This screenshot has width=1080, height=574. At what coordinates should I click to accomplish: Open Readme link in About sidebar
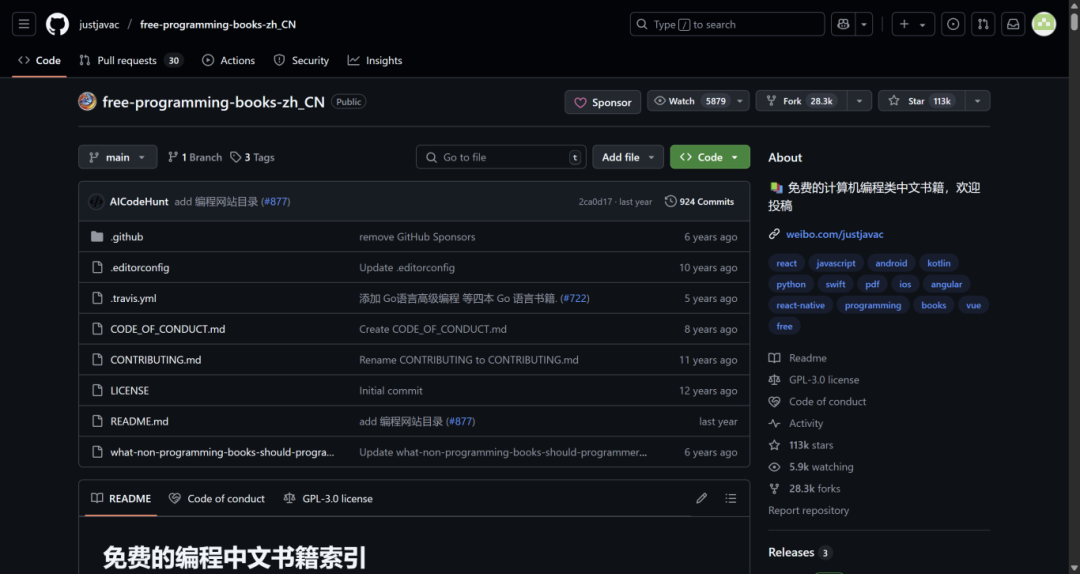click(x=798, y=358)
